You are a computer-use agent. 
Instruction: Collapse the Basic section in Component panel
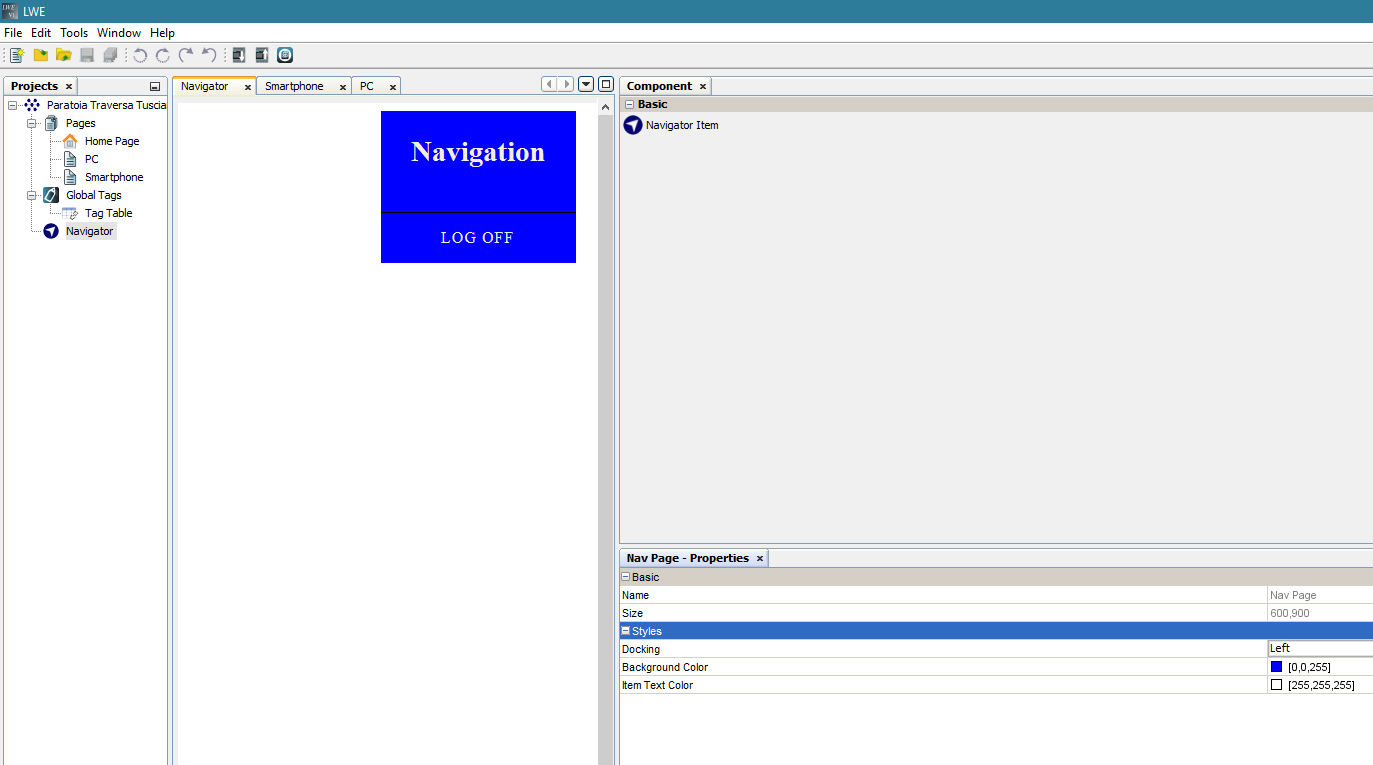[x=630, y=104]
